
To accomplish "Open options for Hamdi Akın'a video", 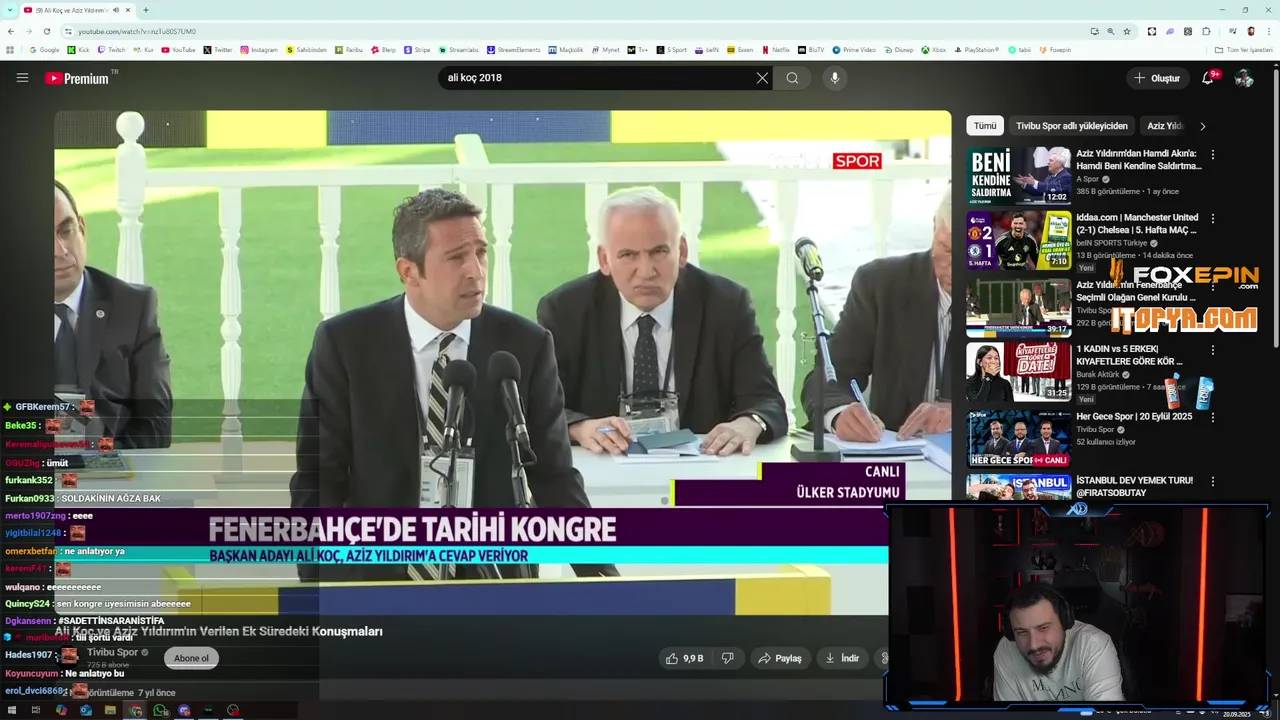I will pyautogui.click(x=1213, y=155).
